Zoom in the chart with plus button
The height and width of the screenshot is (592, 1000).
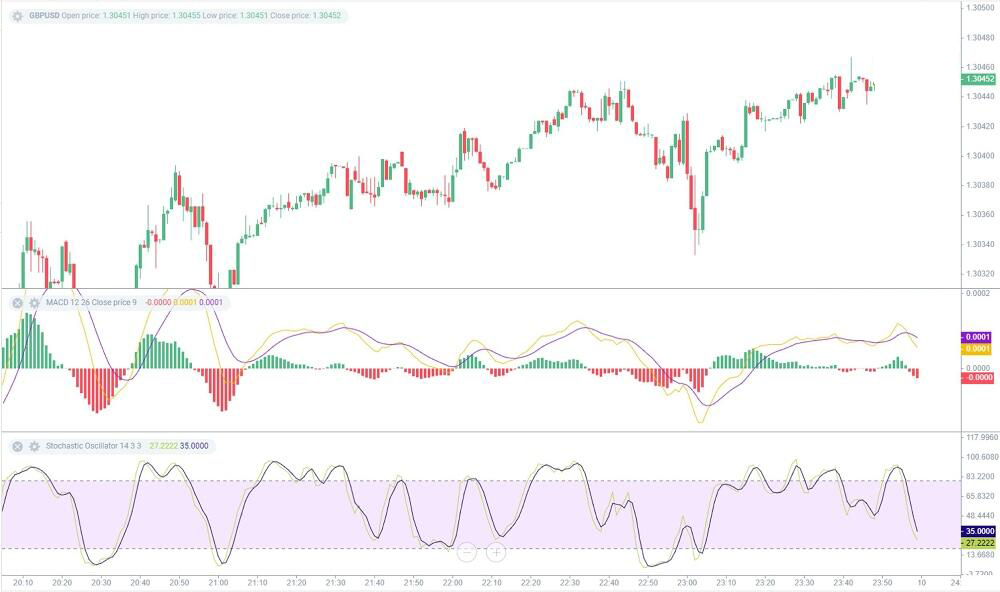tap(496, 551)
